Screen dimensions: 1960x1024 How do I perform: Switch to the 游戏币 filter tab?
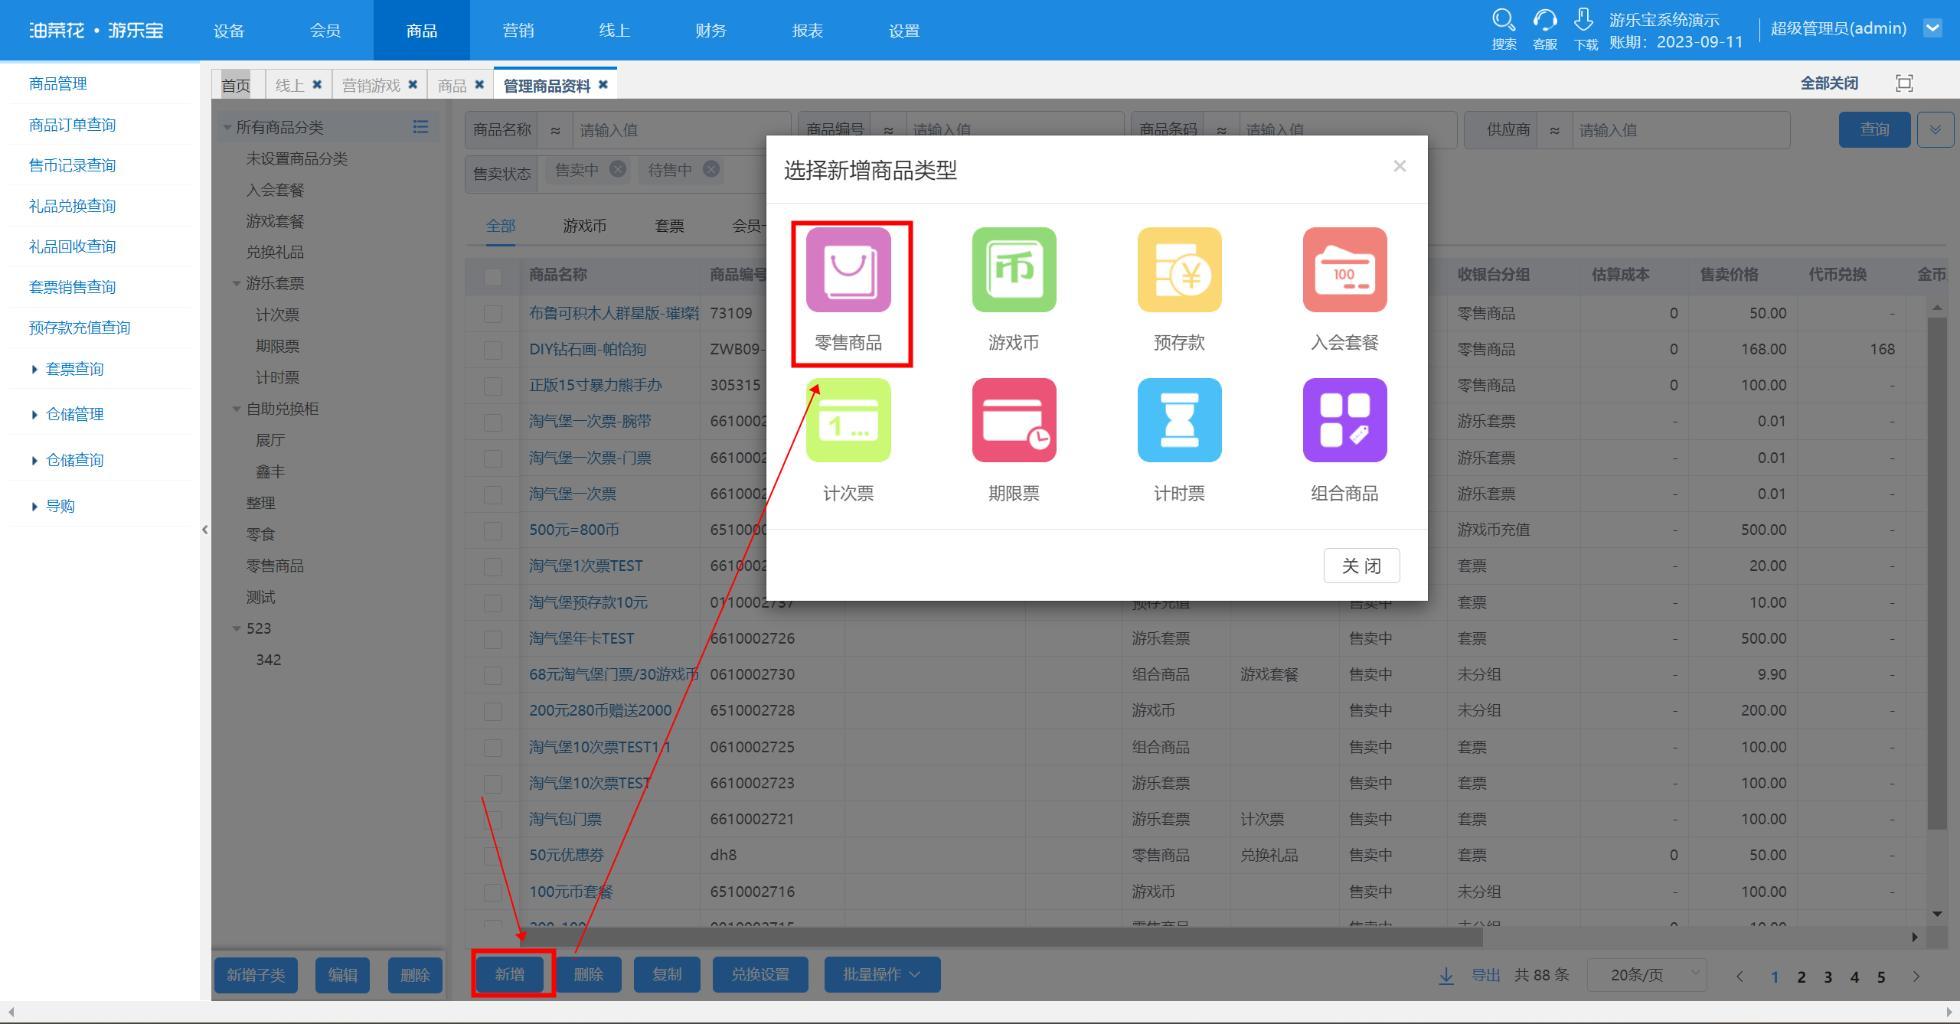pyautogui.click(x=584, y=226)
